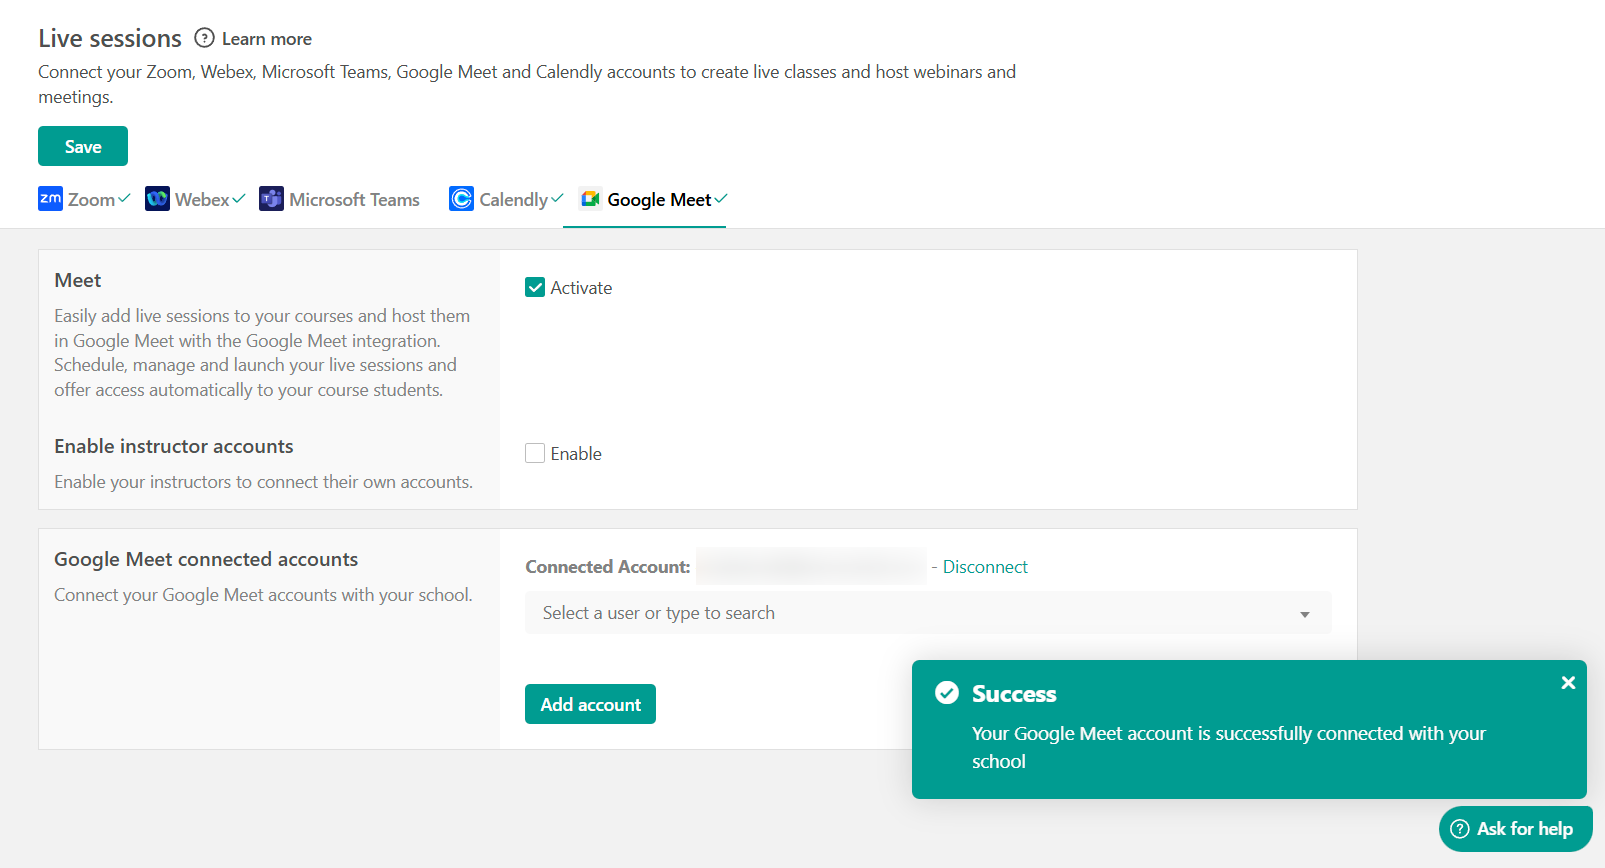Switch to the Microsoft Teams tab
Viewport: 1605px width, 868px height.
340,199
